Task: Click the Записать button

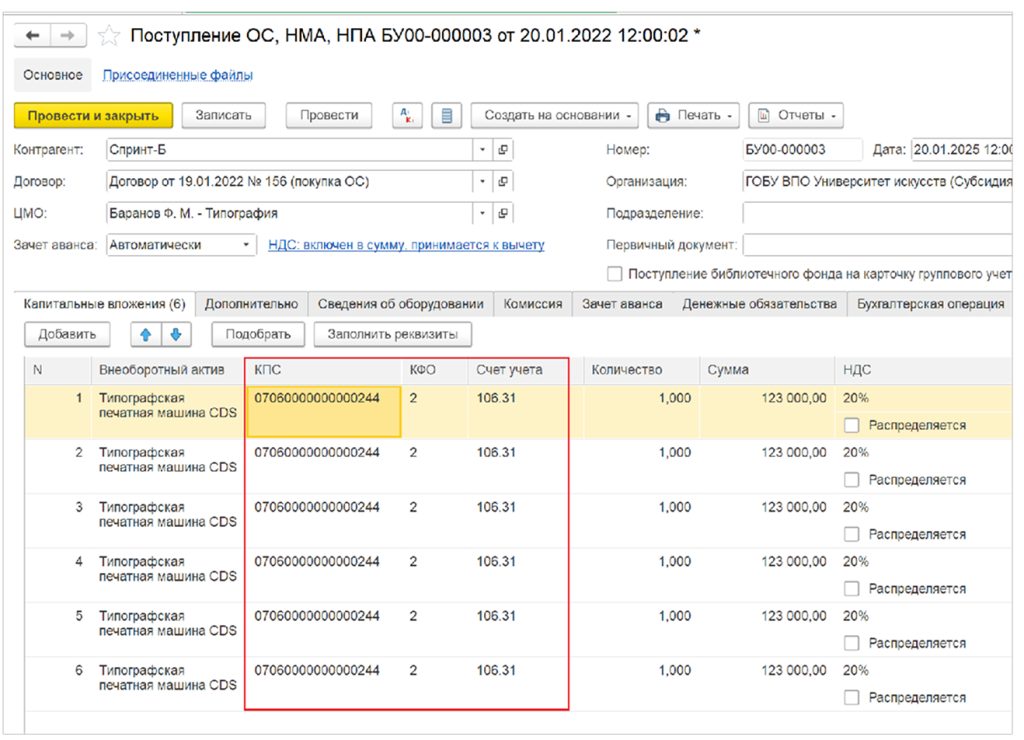Action: click(223, 116)
